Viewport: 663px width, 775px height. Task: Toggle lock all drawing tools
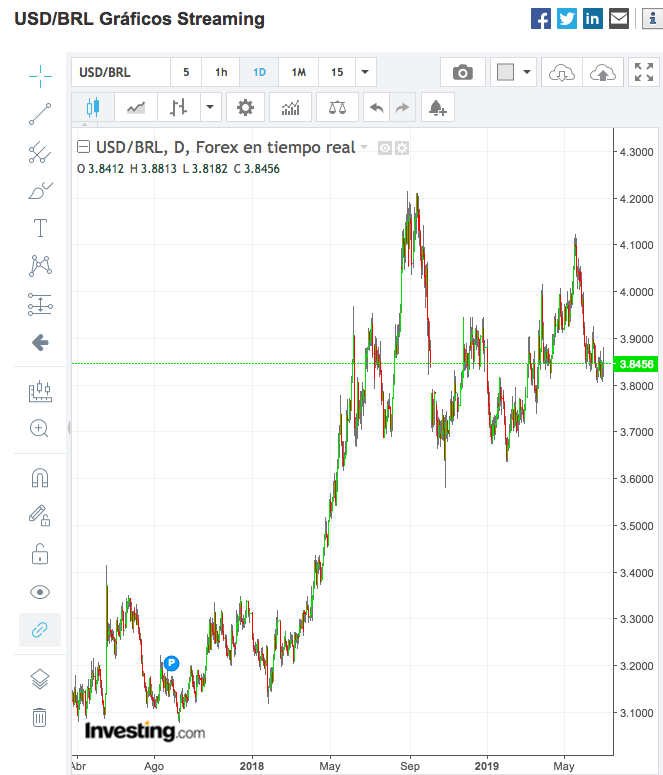(x=40, y=554)
